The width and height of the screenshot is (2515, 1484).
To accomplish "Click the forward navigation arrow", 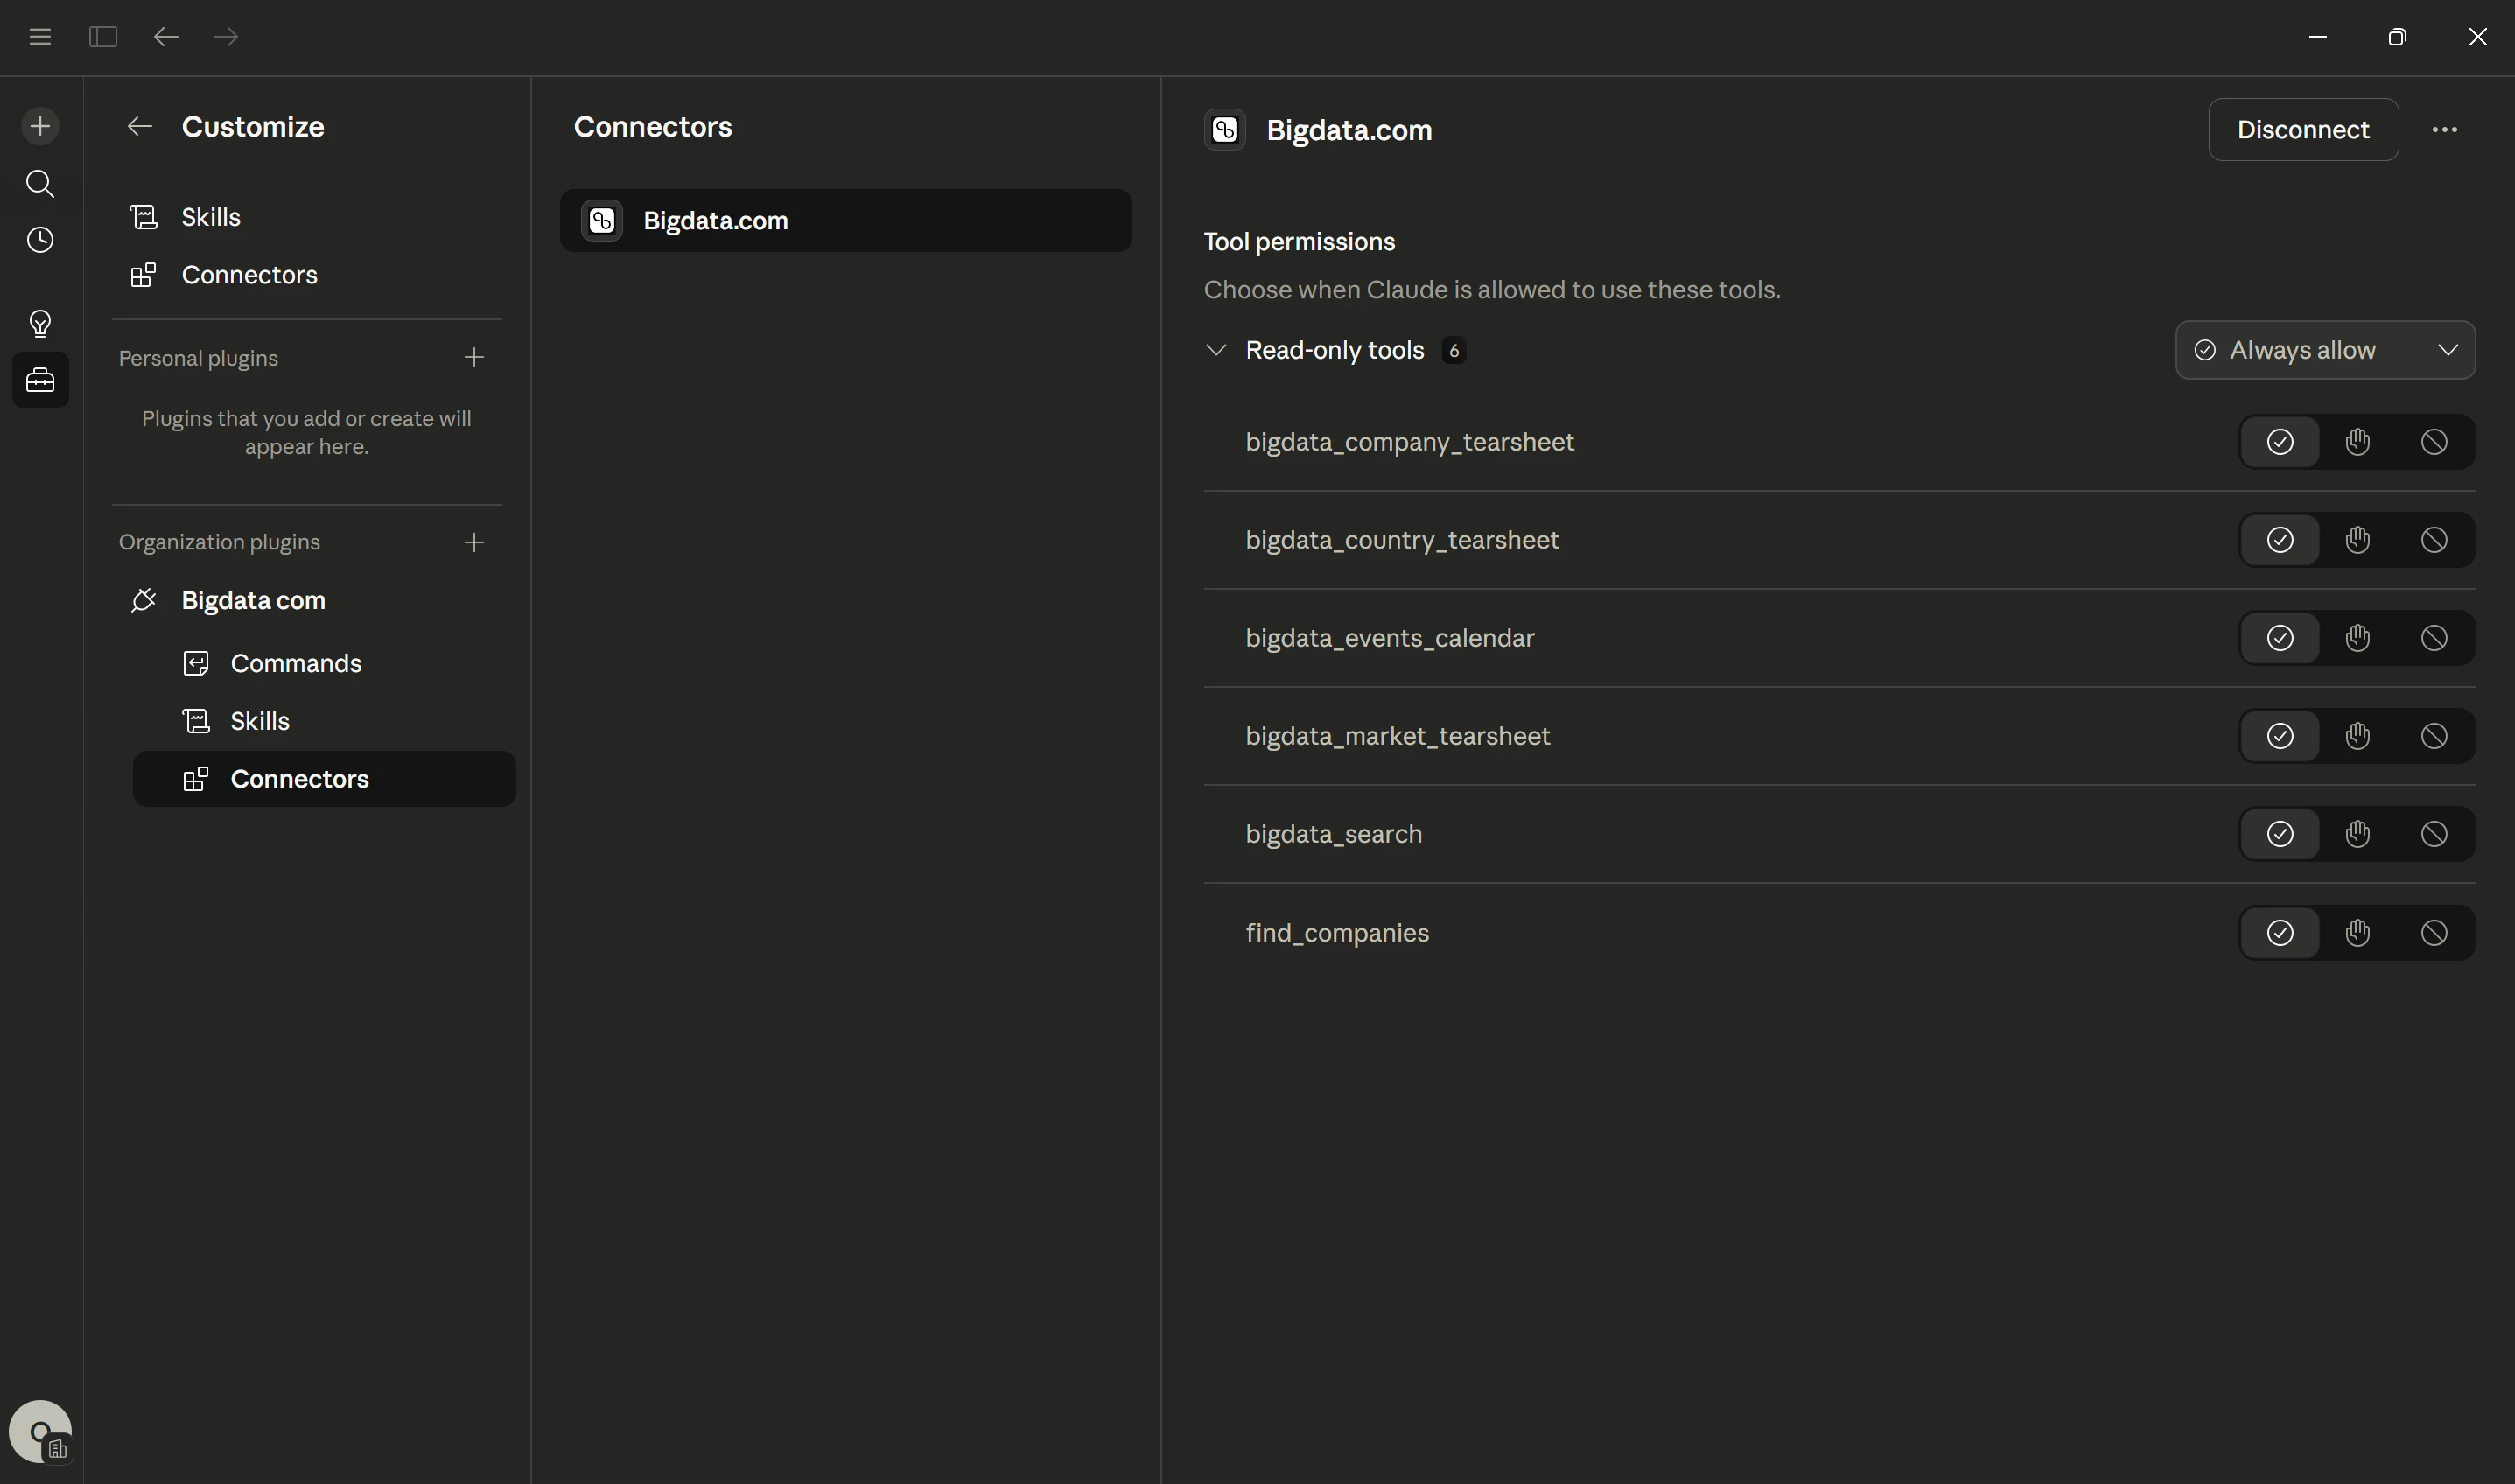I will pyautogui.click(x=226, y=37).
